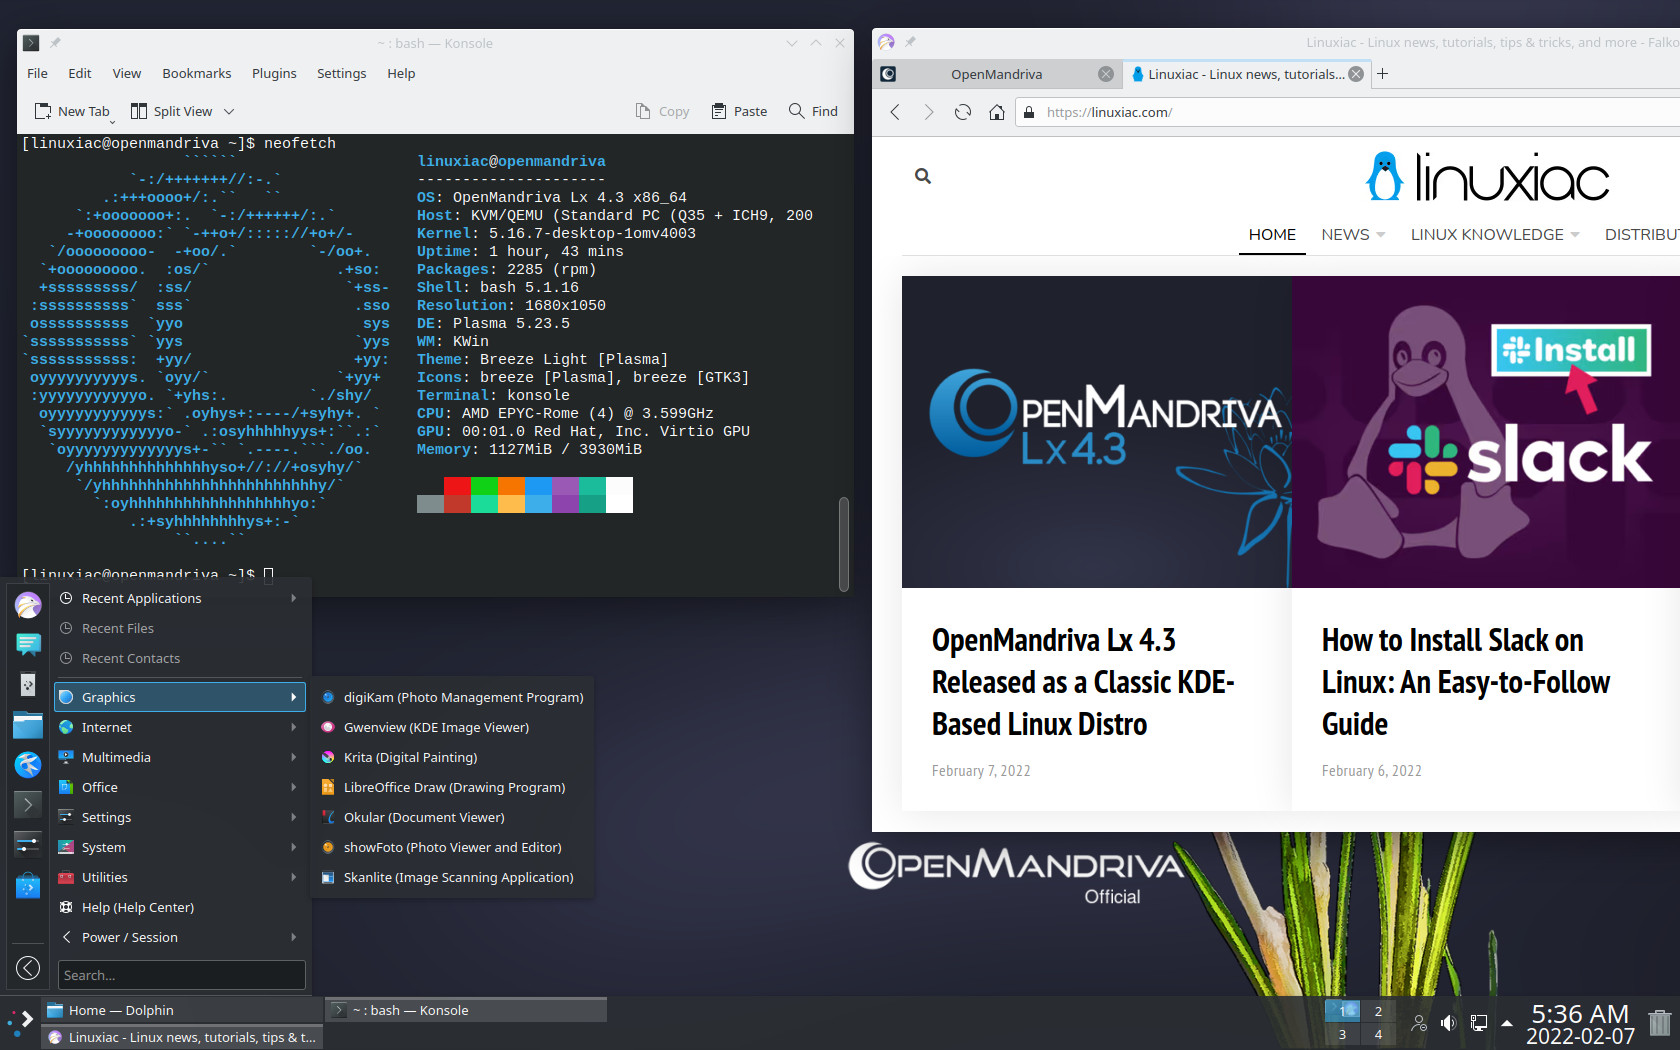Open the volume icon in system tray
The height and width of the screenshot is (1050, 1680).
(1448, 1023)
